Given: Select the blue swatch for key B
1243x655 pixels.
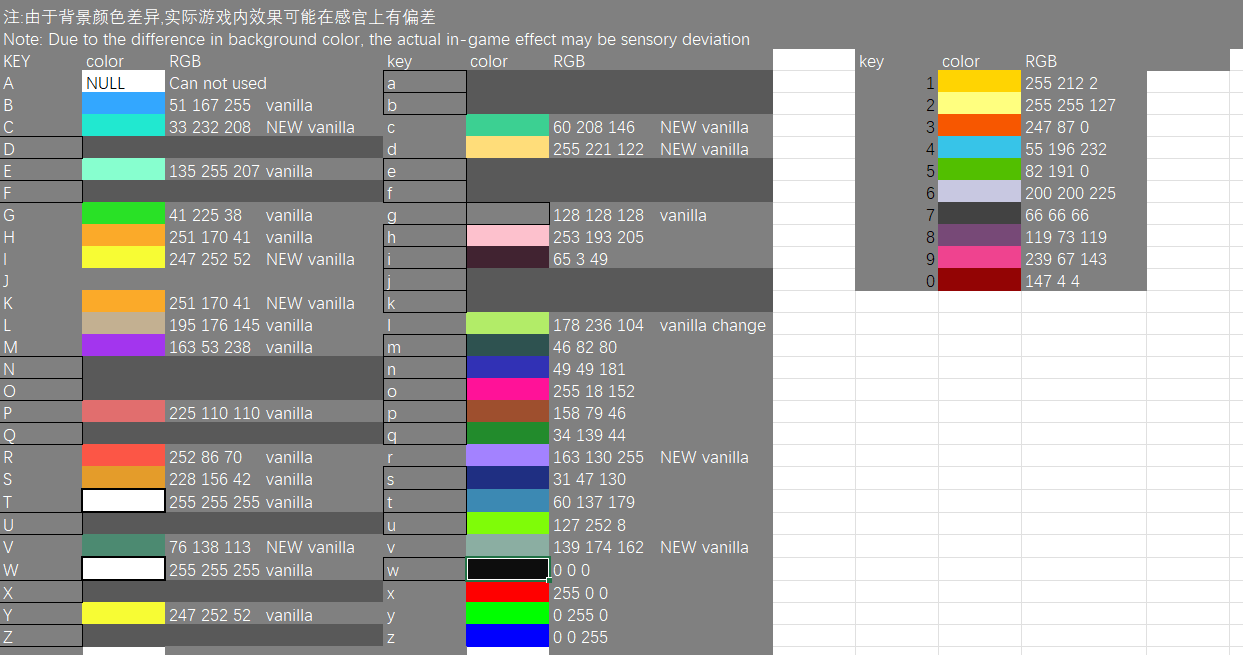Looking at the screenshot, I should 123,105.
